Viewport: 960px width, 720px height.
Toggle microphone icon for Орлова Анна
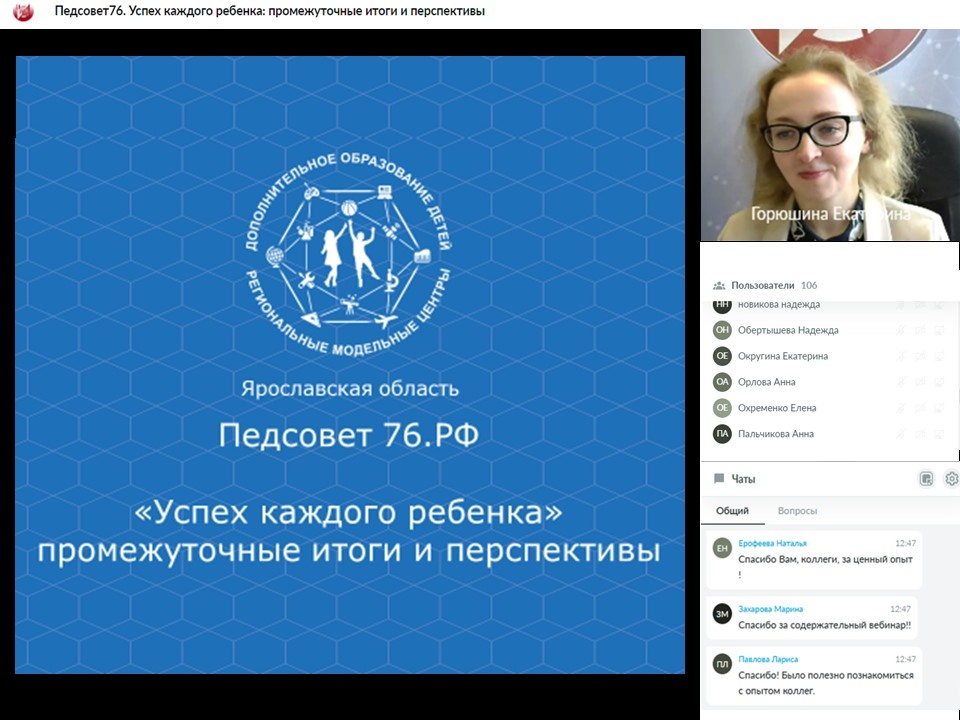pyautogui.click(x=901, y=382)
